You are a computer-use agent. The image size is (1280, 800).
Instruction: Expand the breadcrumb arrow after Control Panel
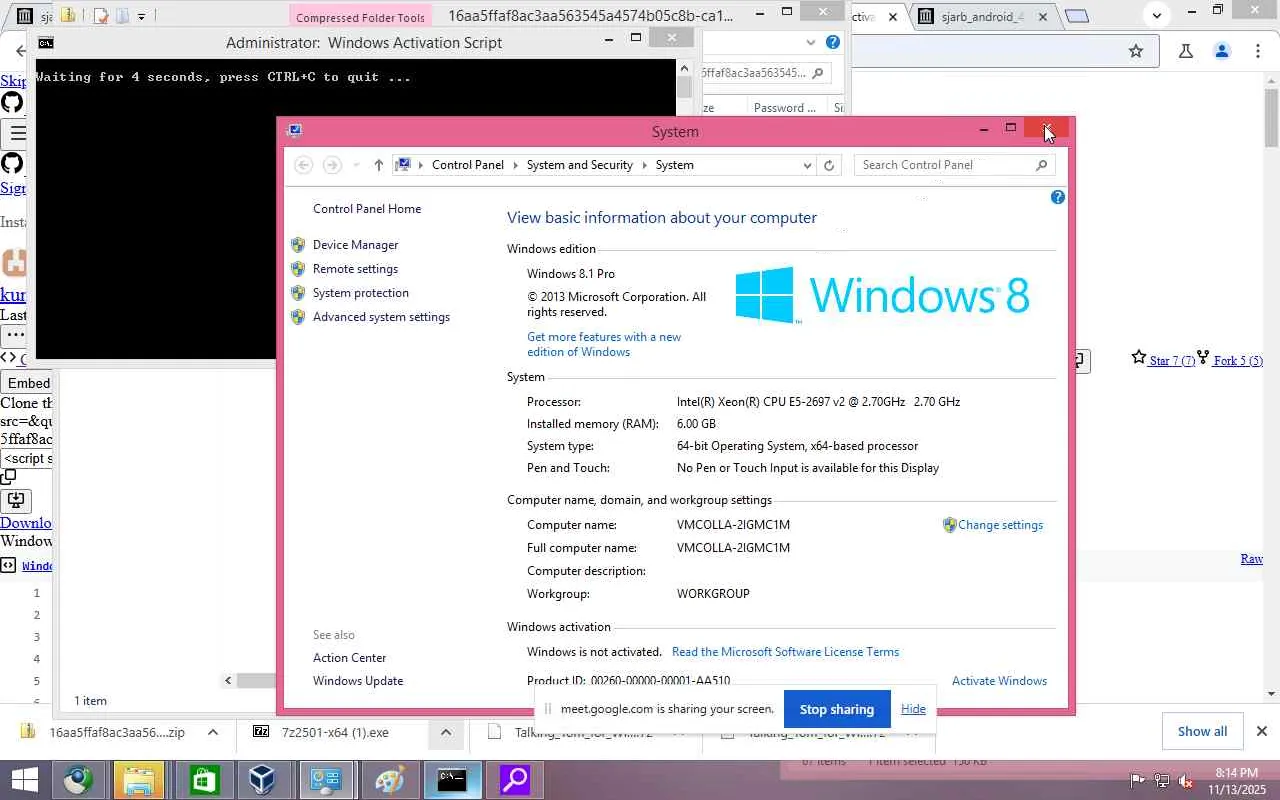[x=516, y=165]
